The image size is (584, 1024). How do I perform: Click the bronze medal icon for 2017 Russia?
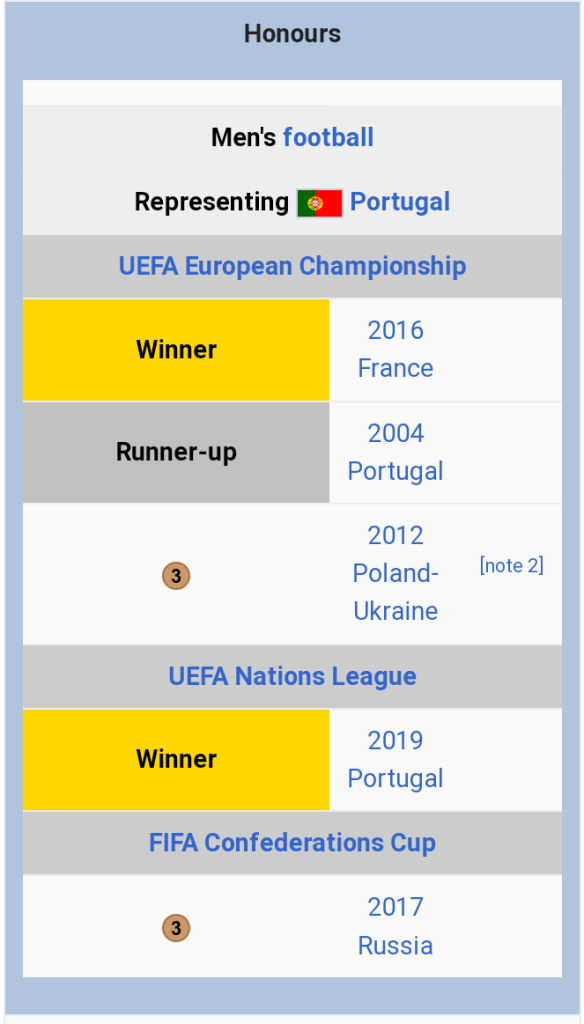coord(176,928)
